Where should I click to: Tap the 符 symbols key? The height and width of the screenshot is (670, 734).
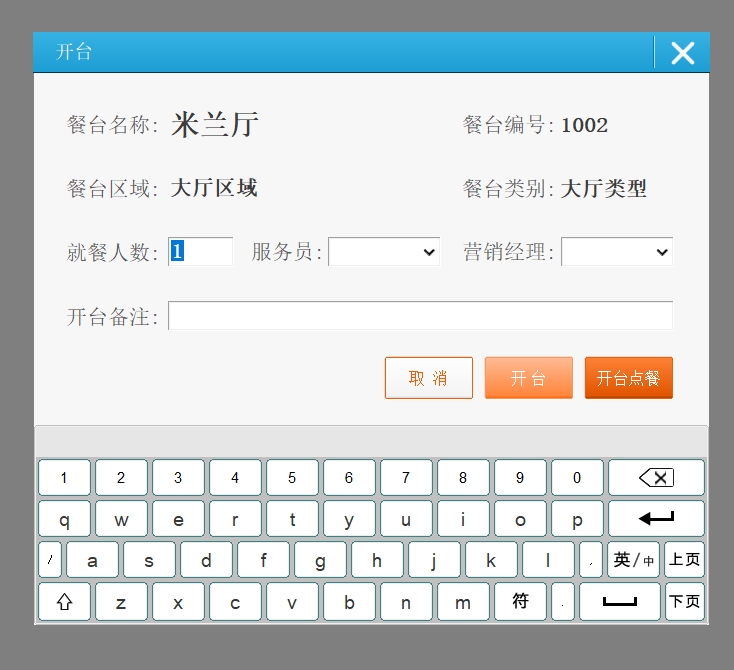tap(520, 602)
